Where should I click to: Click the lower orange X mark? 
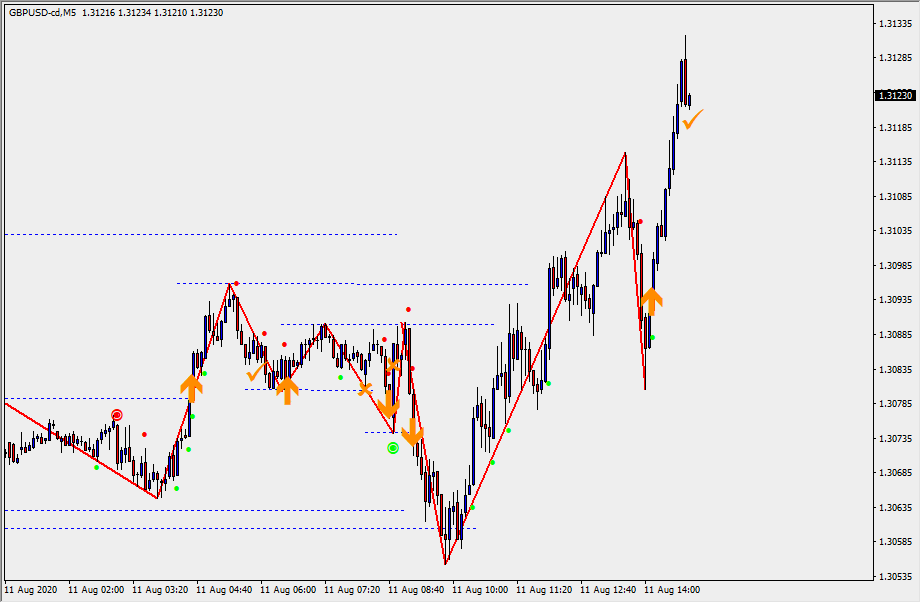point(365,389)
